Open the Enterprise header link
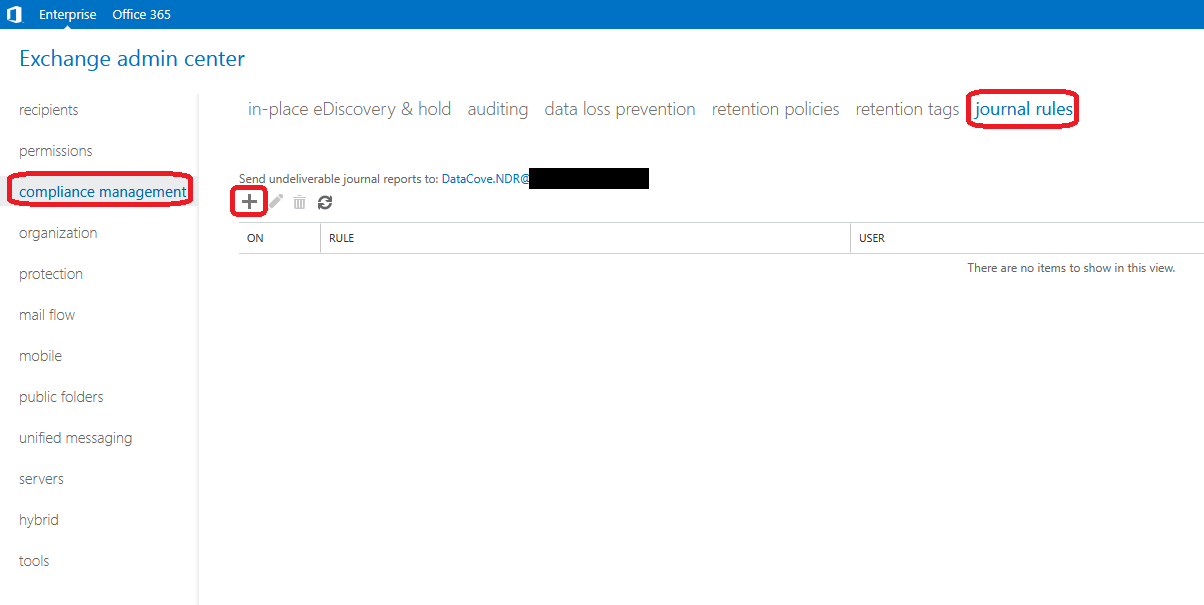 coord(68,14)
